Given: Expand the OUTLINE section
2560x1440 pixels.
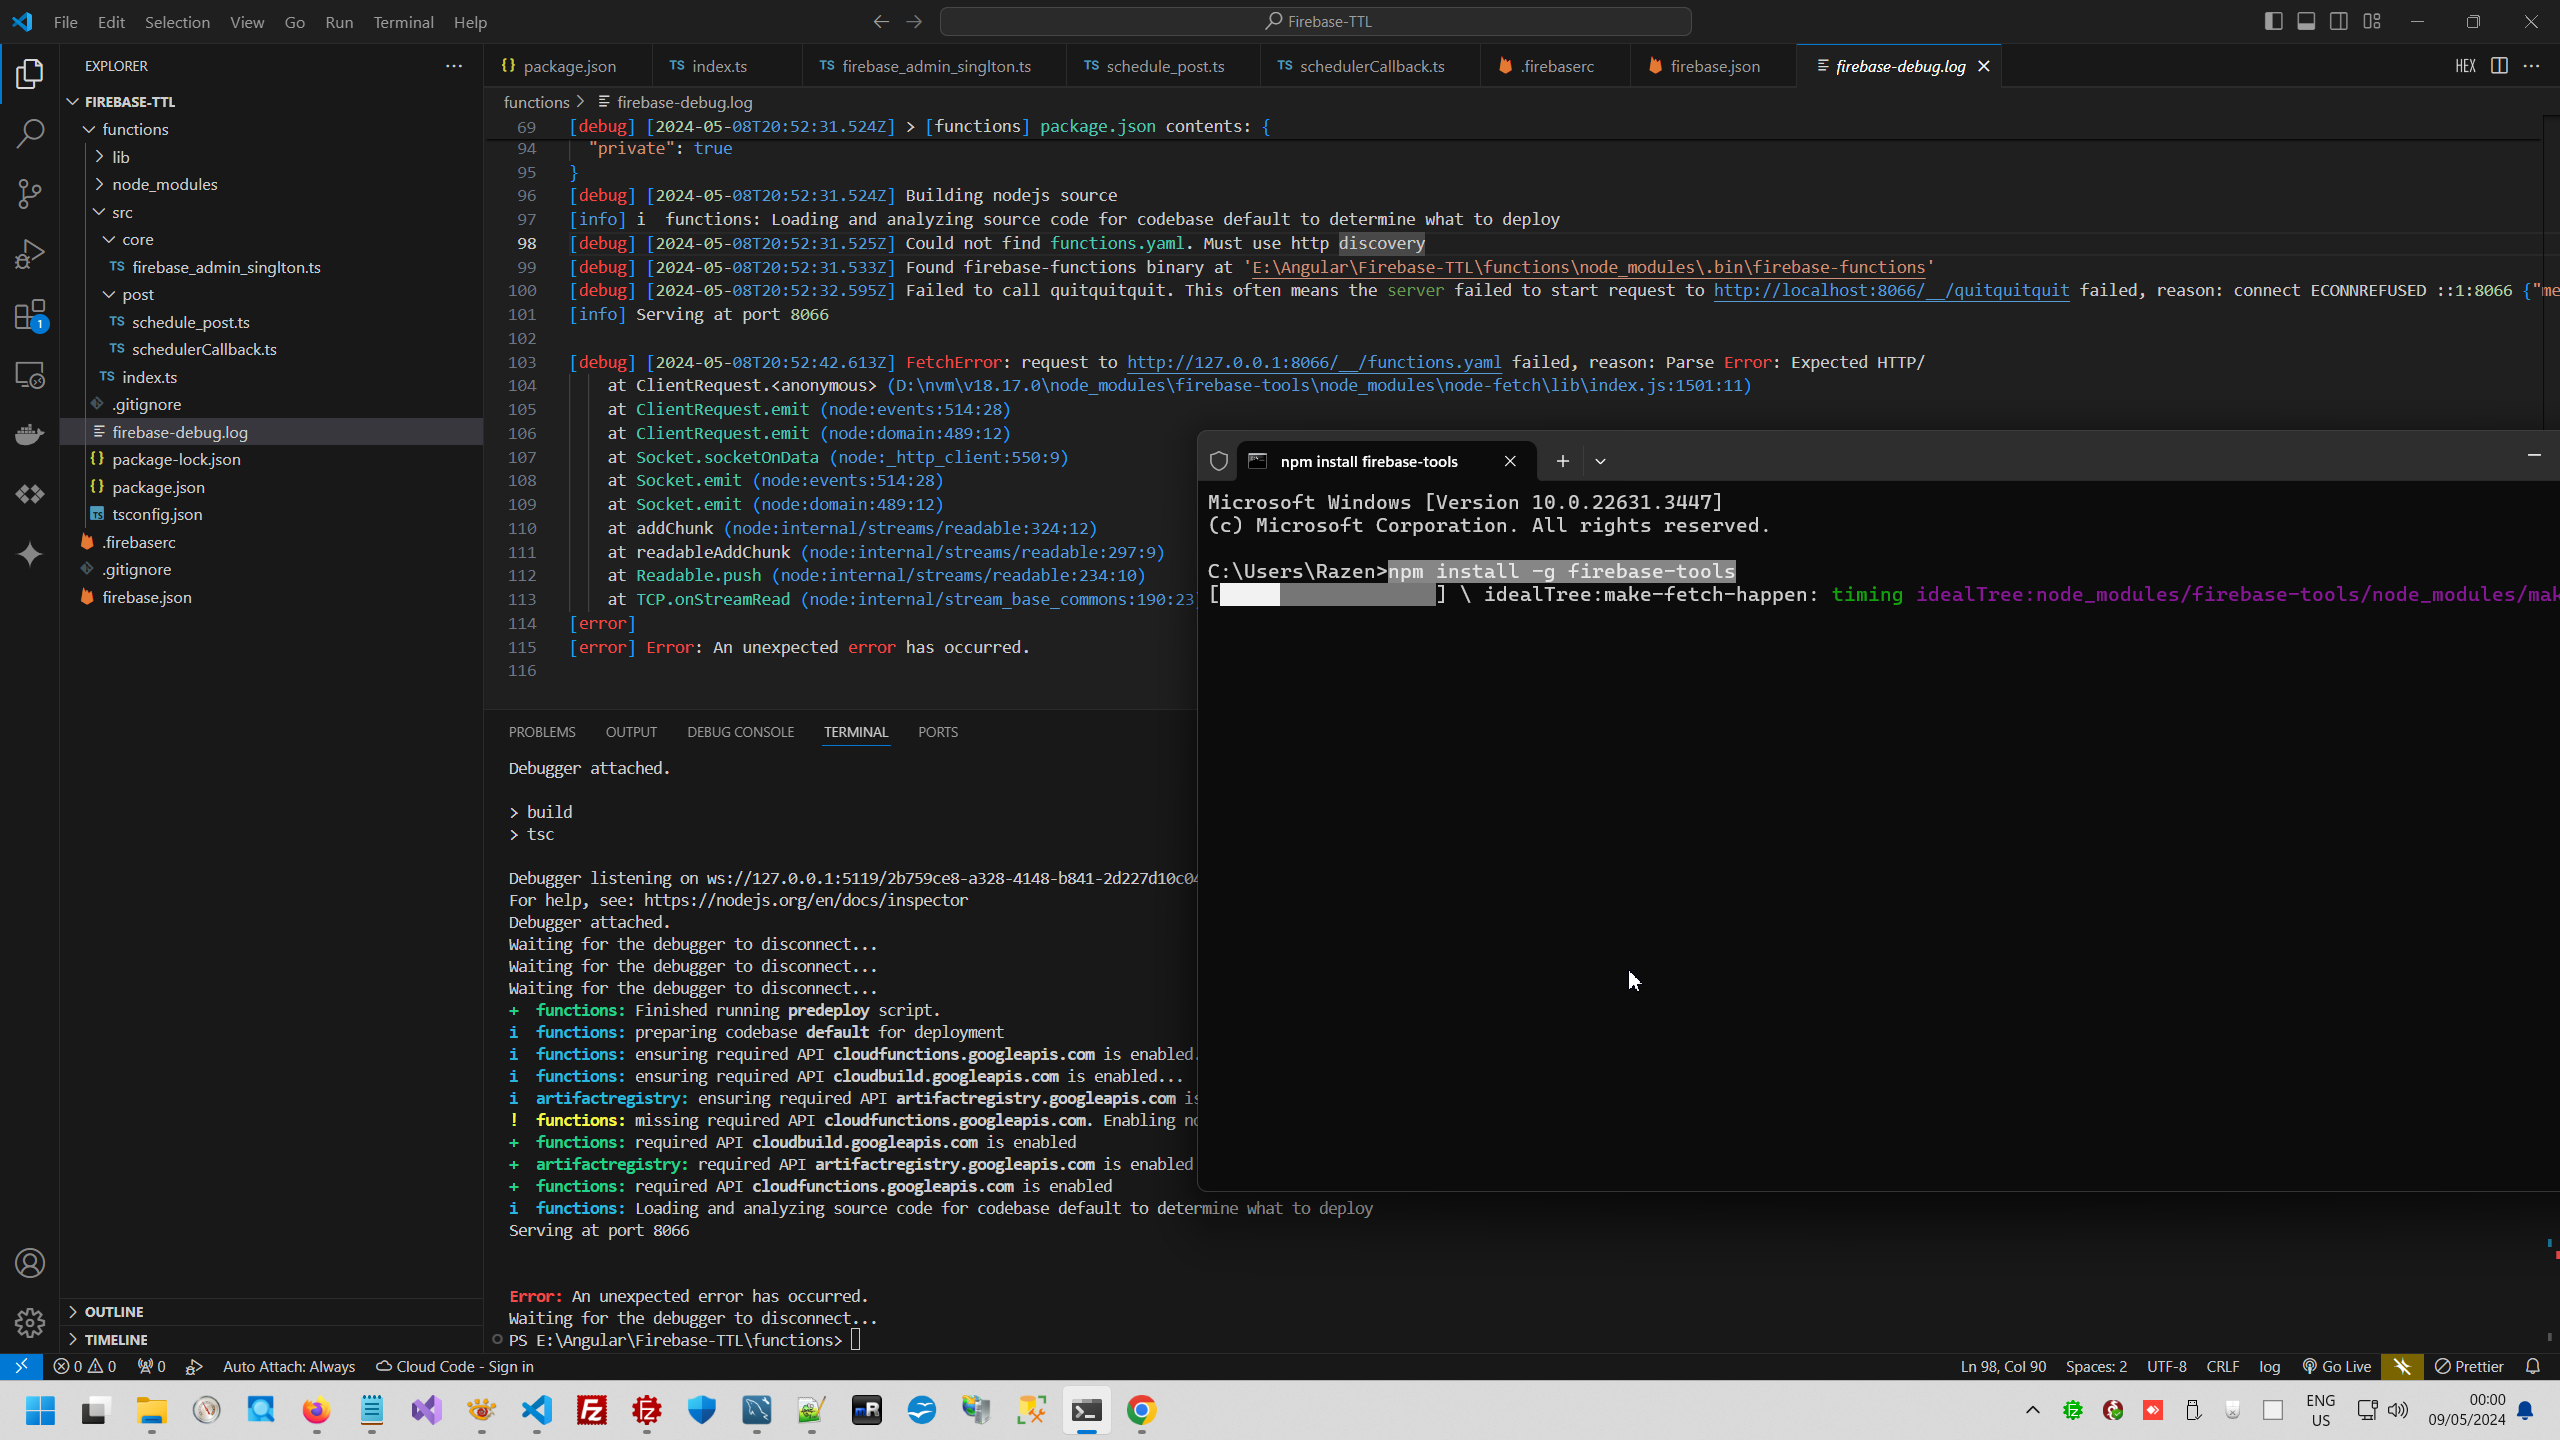Looking at the screenshot, I should pyautogui.click(x=114, y=1311).
